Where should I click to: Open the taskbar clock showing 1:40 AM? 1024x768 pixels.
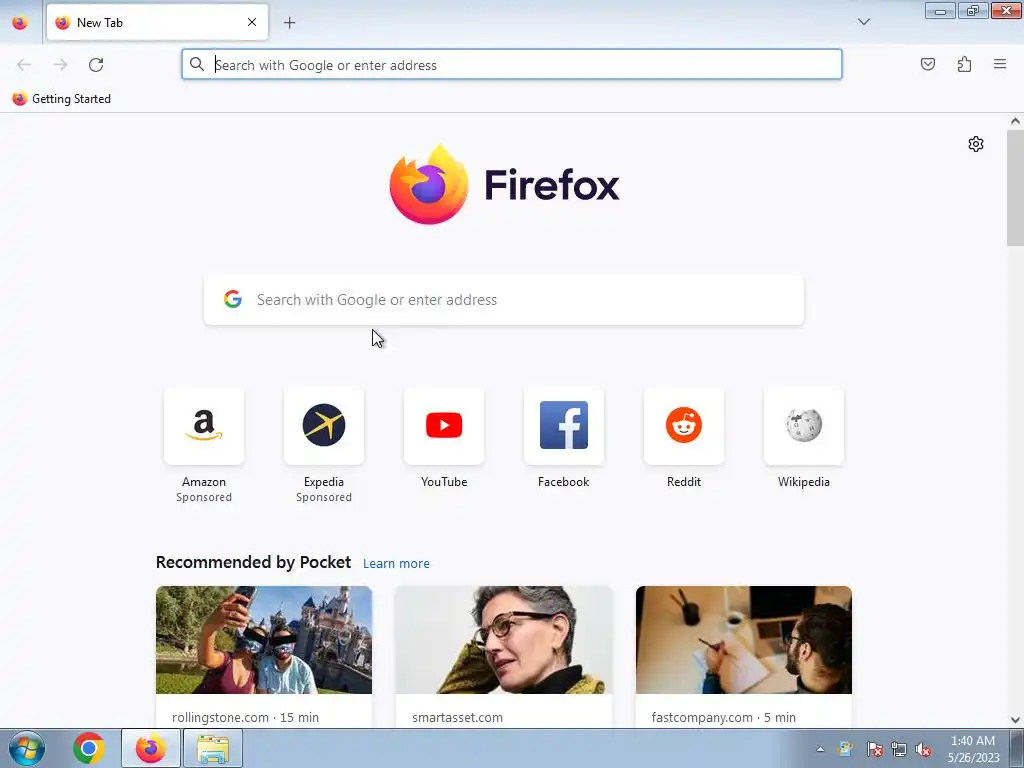click(973, 749)
